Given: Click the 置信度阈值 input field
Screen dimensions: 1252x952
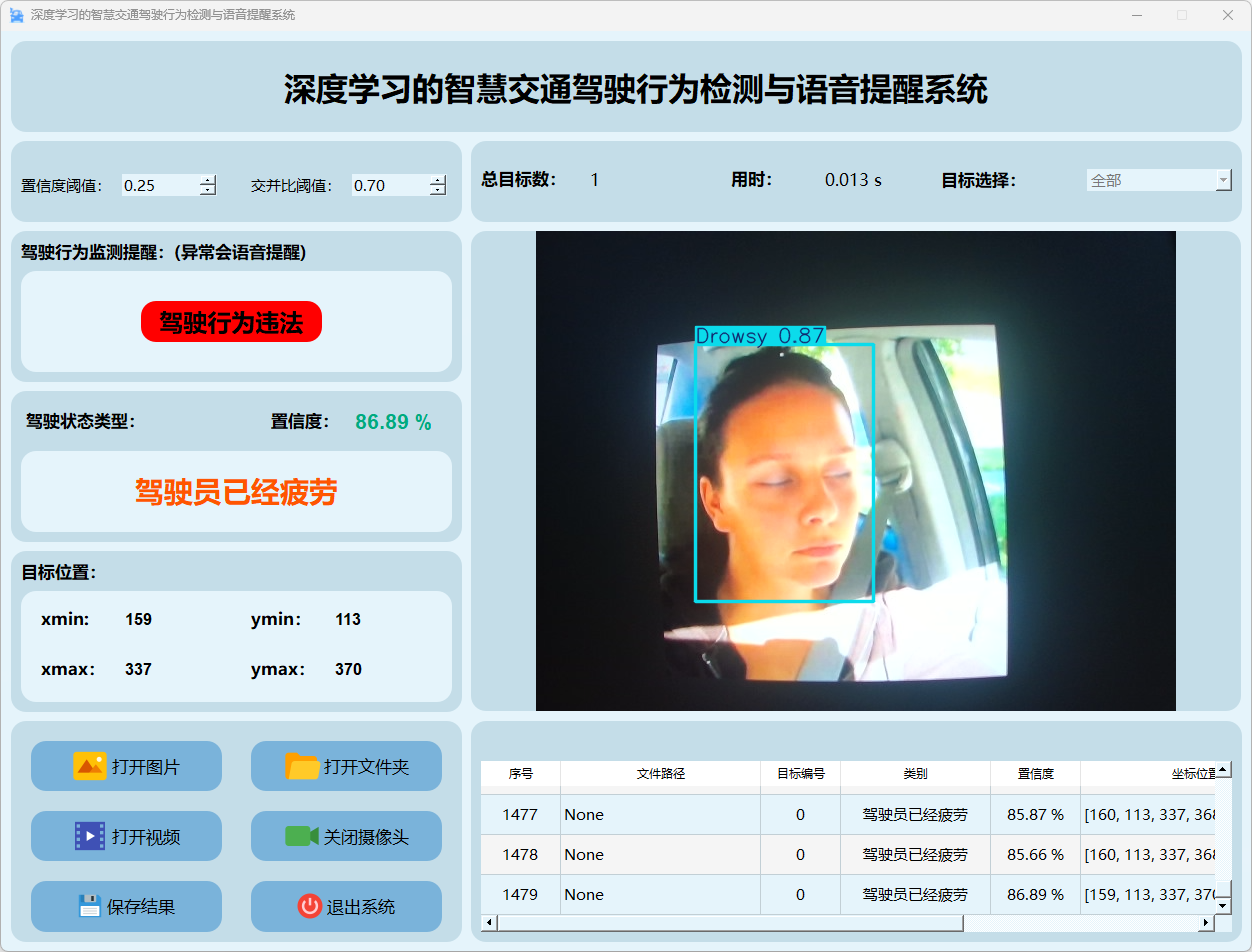Looking at the screenshot, I should tap(160, 185).
